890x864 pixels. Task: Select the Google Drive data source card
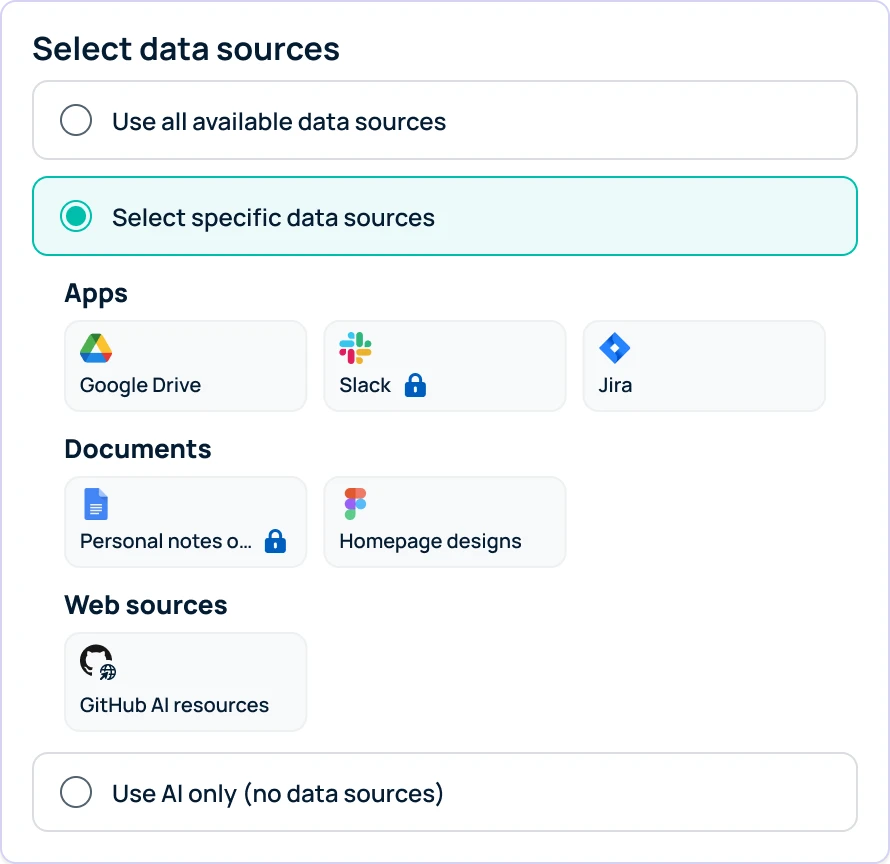(x=185, y=365)
